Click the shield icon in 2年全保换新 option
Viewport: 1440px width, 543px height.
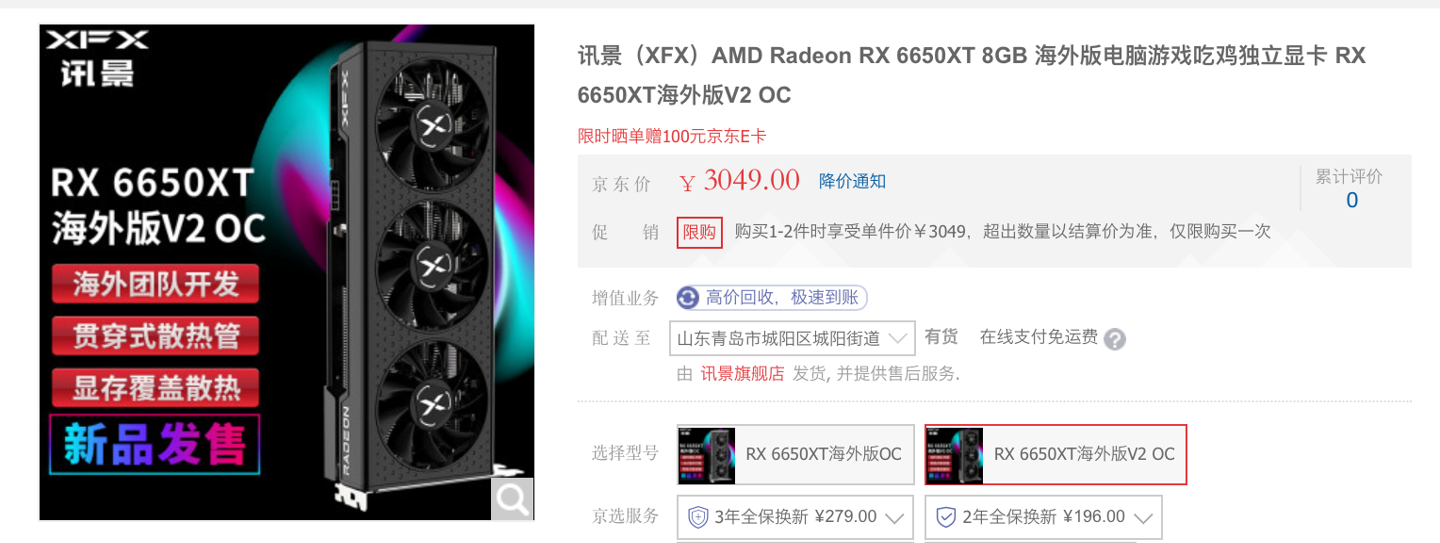[945, 517]
